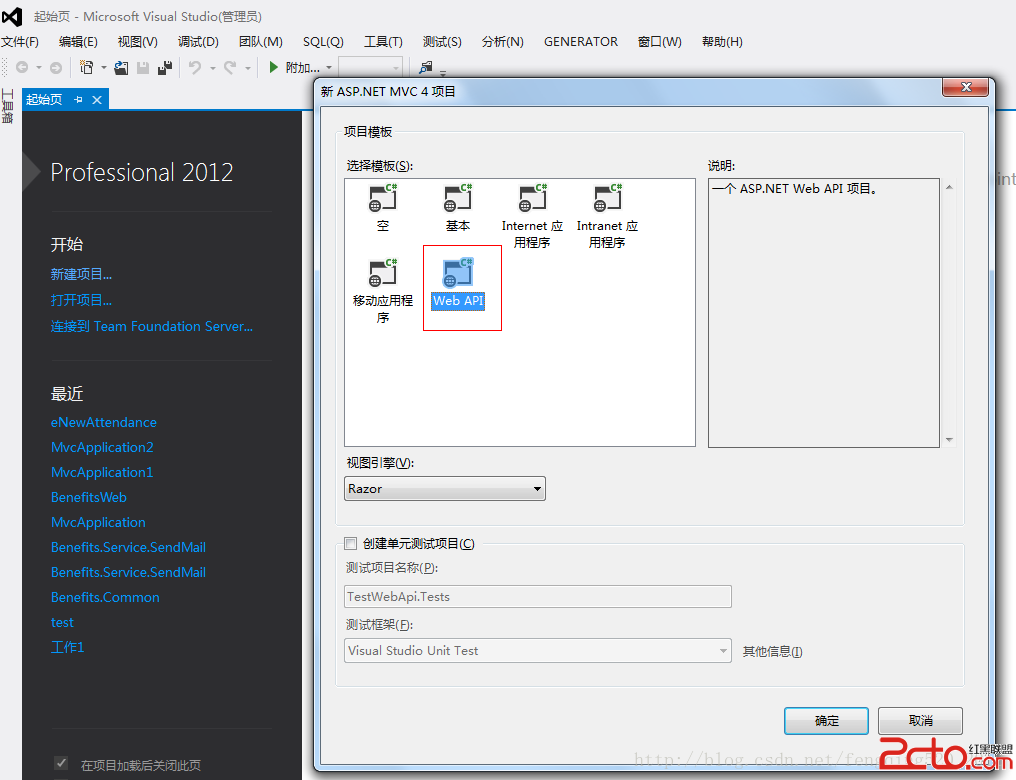Choose the Intranet 应用程序 template
The height and width of the screenshot is (780, 1016).
607,199
